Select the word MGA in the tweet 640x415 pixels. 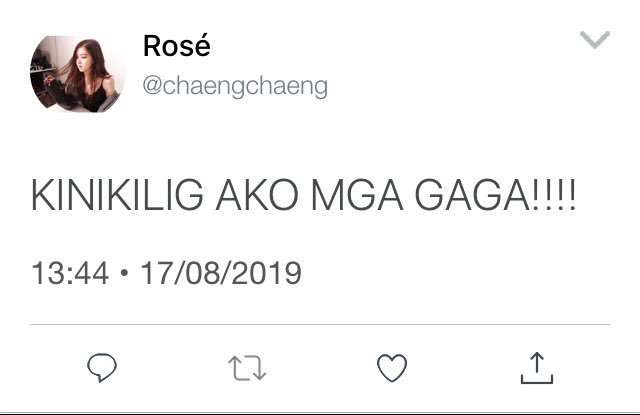tap(357, 195)
